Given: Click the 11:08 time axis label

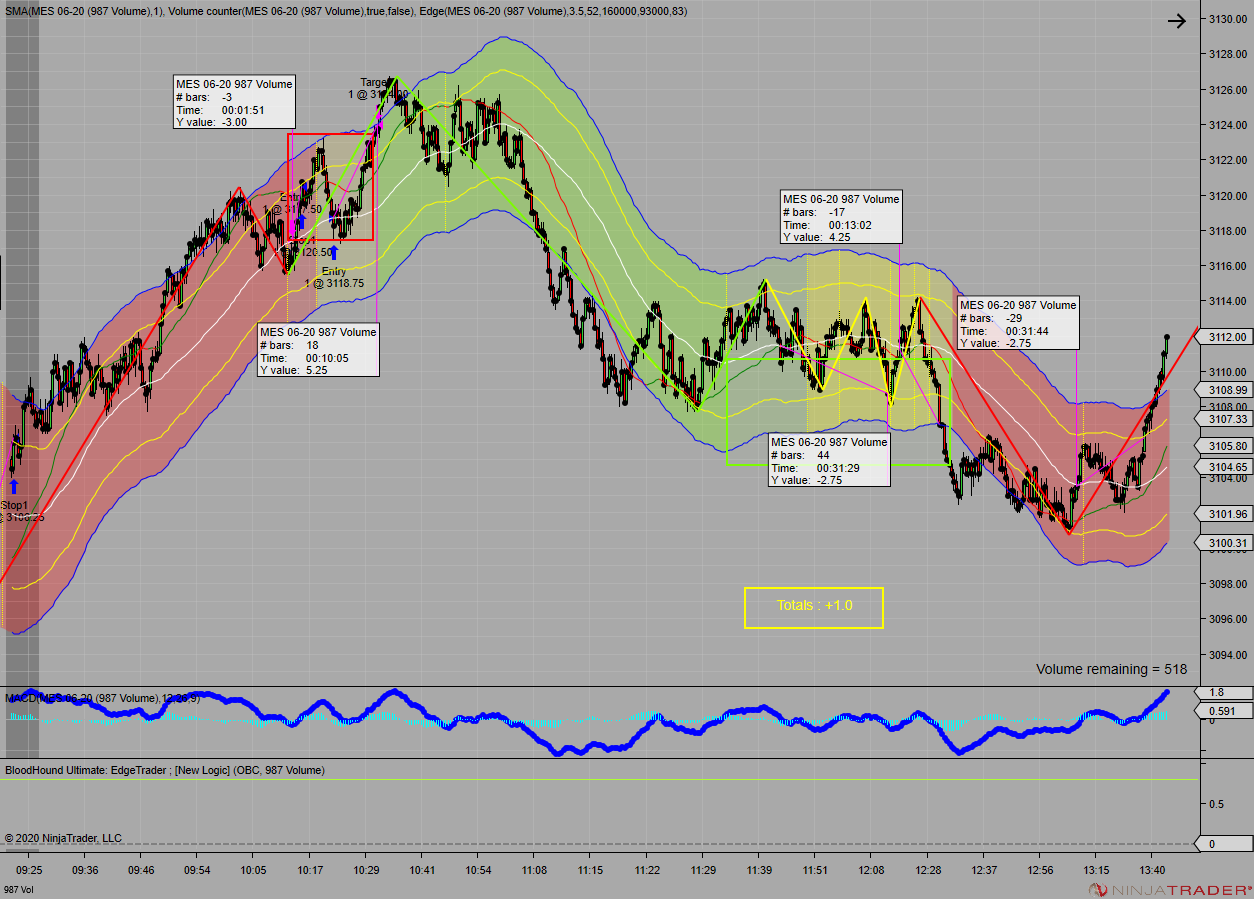Looking at the screenshot, I should tap(535, 870).
